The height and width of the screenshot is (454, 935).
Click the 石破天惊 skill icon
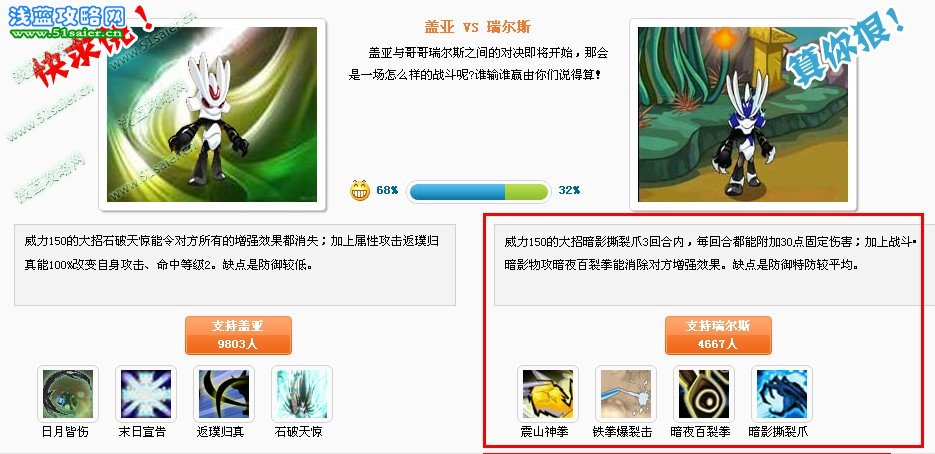[302, 394]
